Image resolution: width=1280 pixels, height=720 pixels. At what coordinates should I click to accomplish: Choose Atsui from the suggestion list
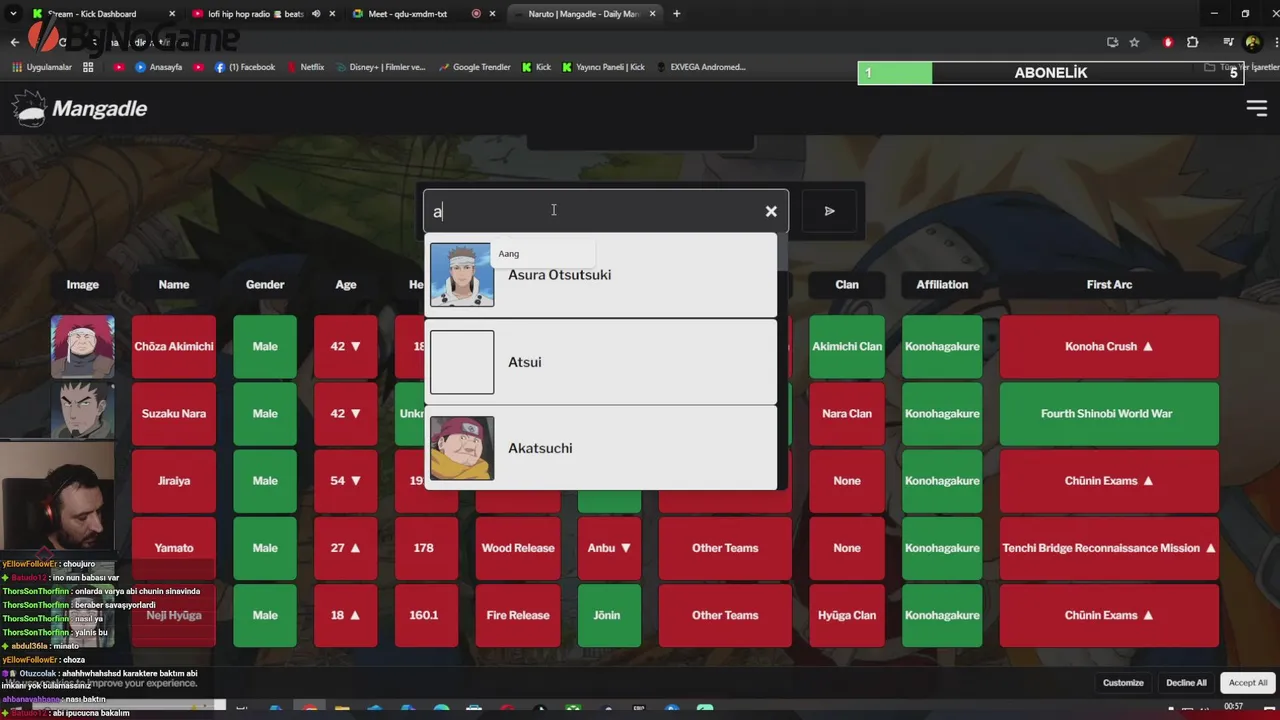pos(600,362)
